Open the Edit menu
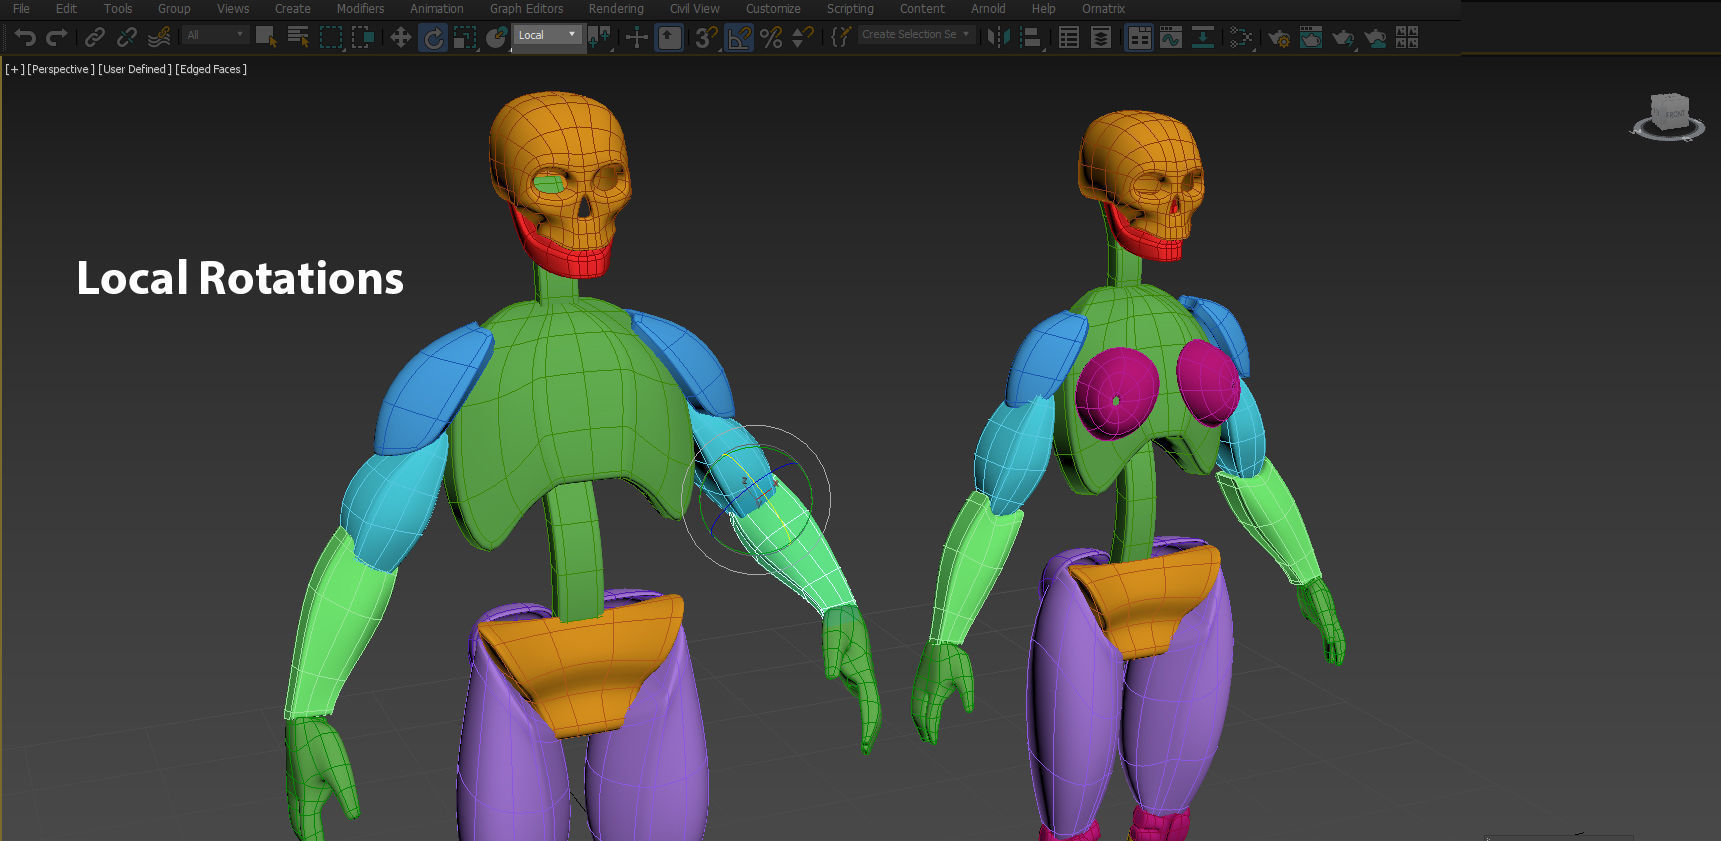 click(66, 8)
